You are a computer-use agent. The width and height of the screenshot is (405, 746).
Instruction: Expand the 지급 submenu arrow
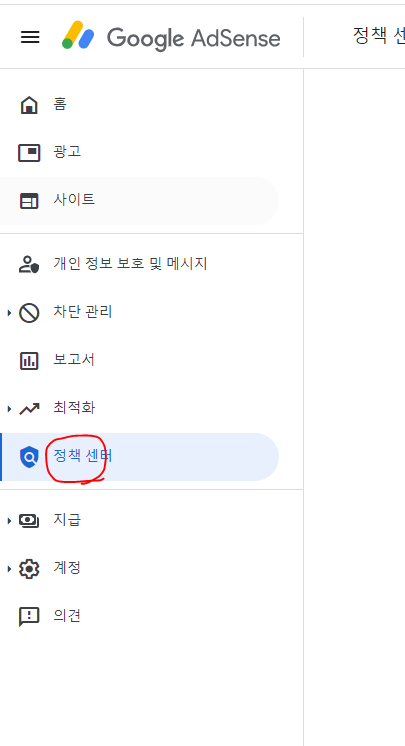coord(9,520)
